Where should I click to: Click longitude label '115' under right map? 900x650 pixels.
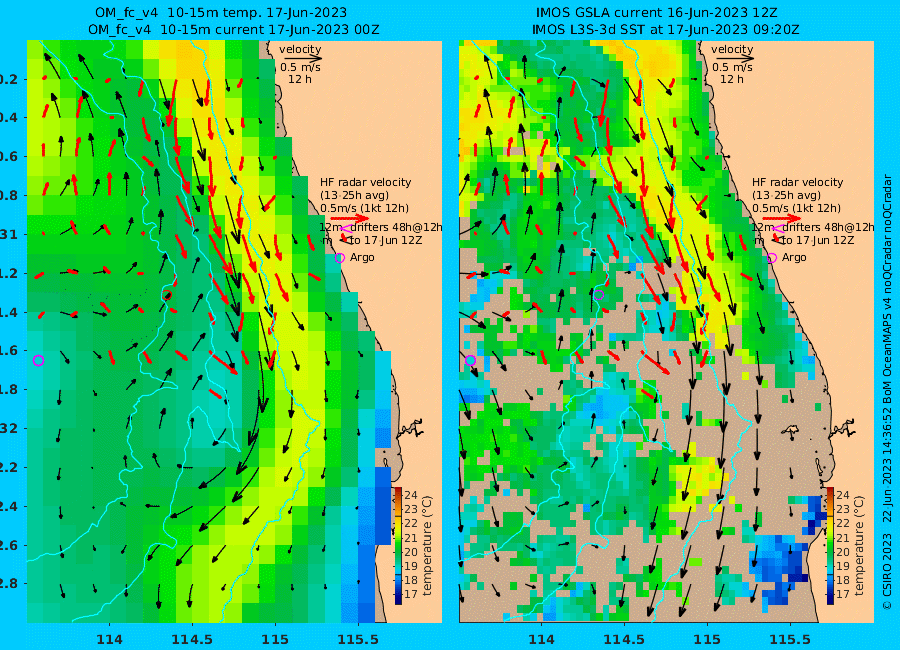pyautogui.click(x=707, y=639)
